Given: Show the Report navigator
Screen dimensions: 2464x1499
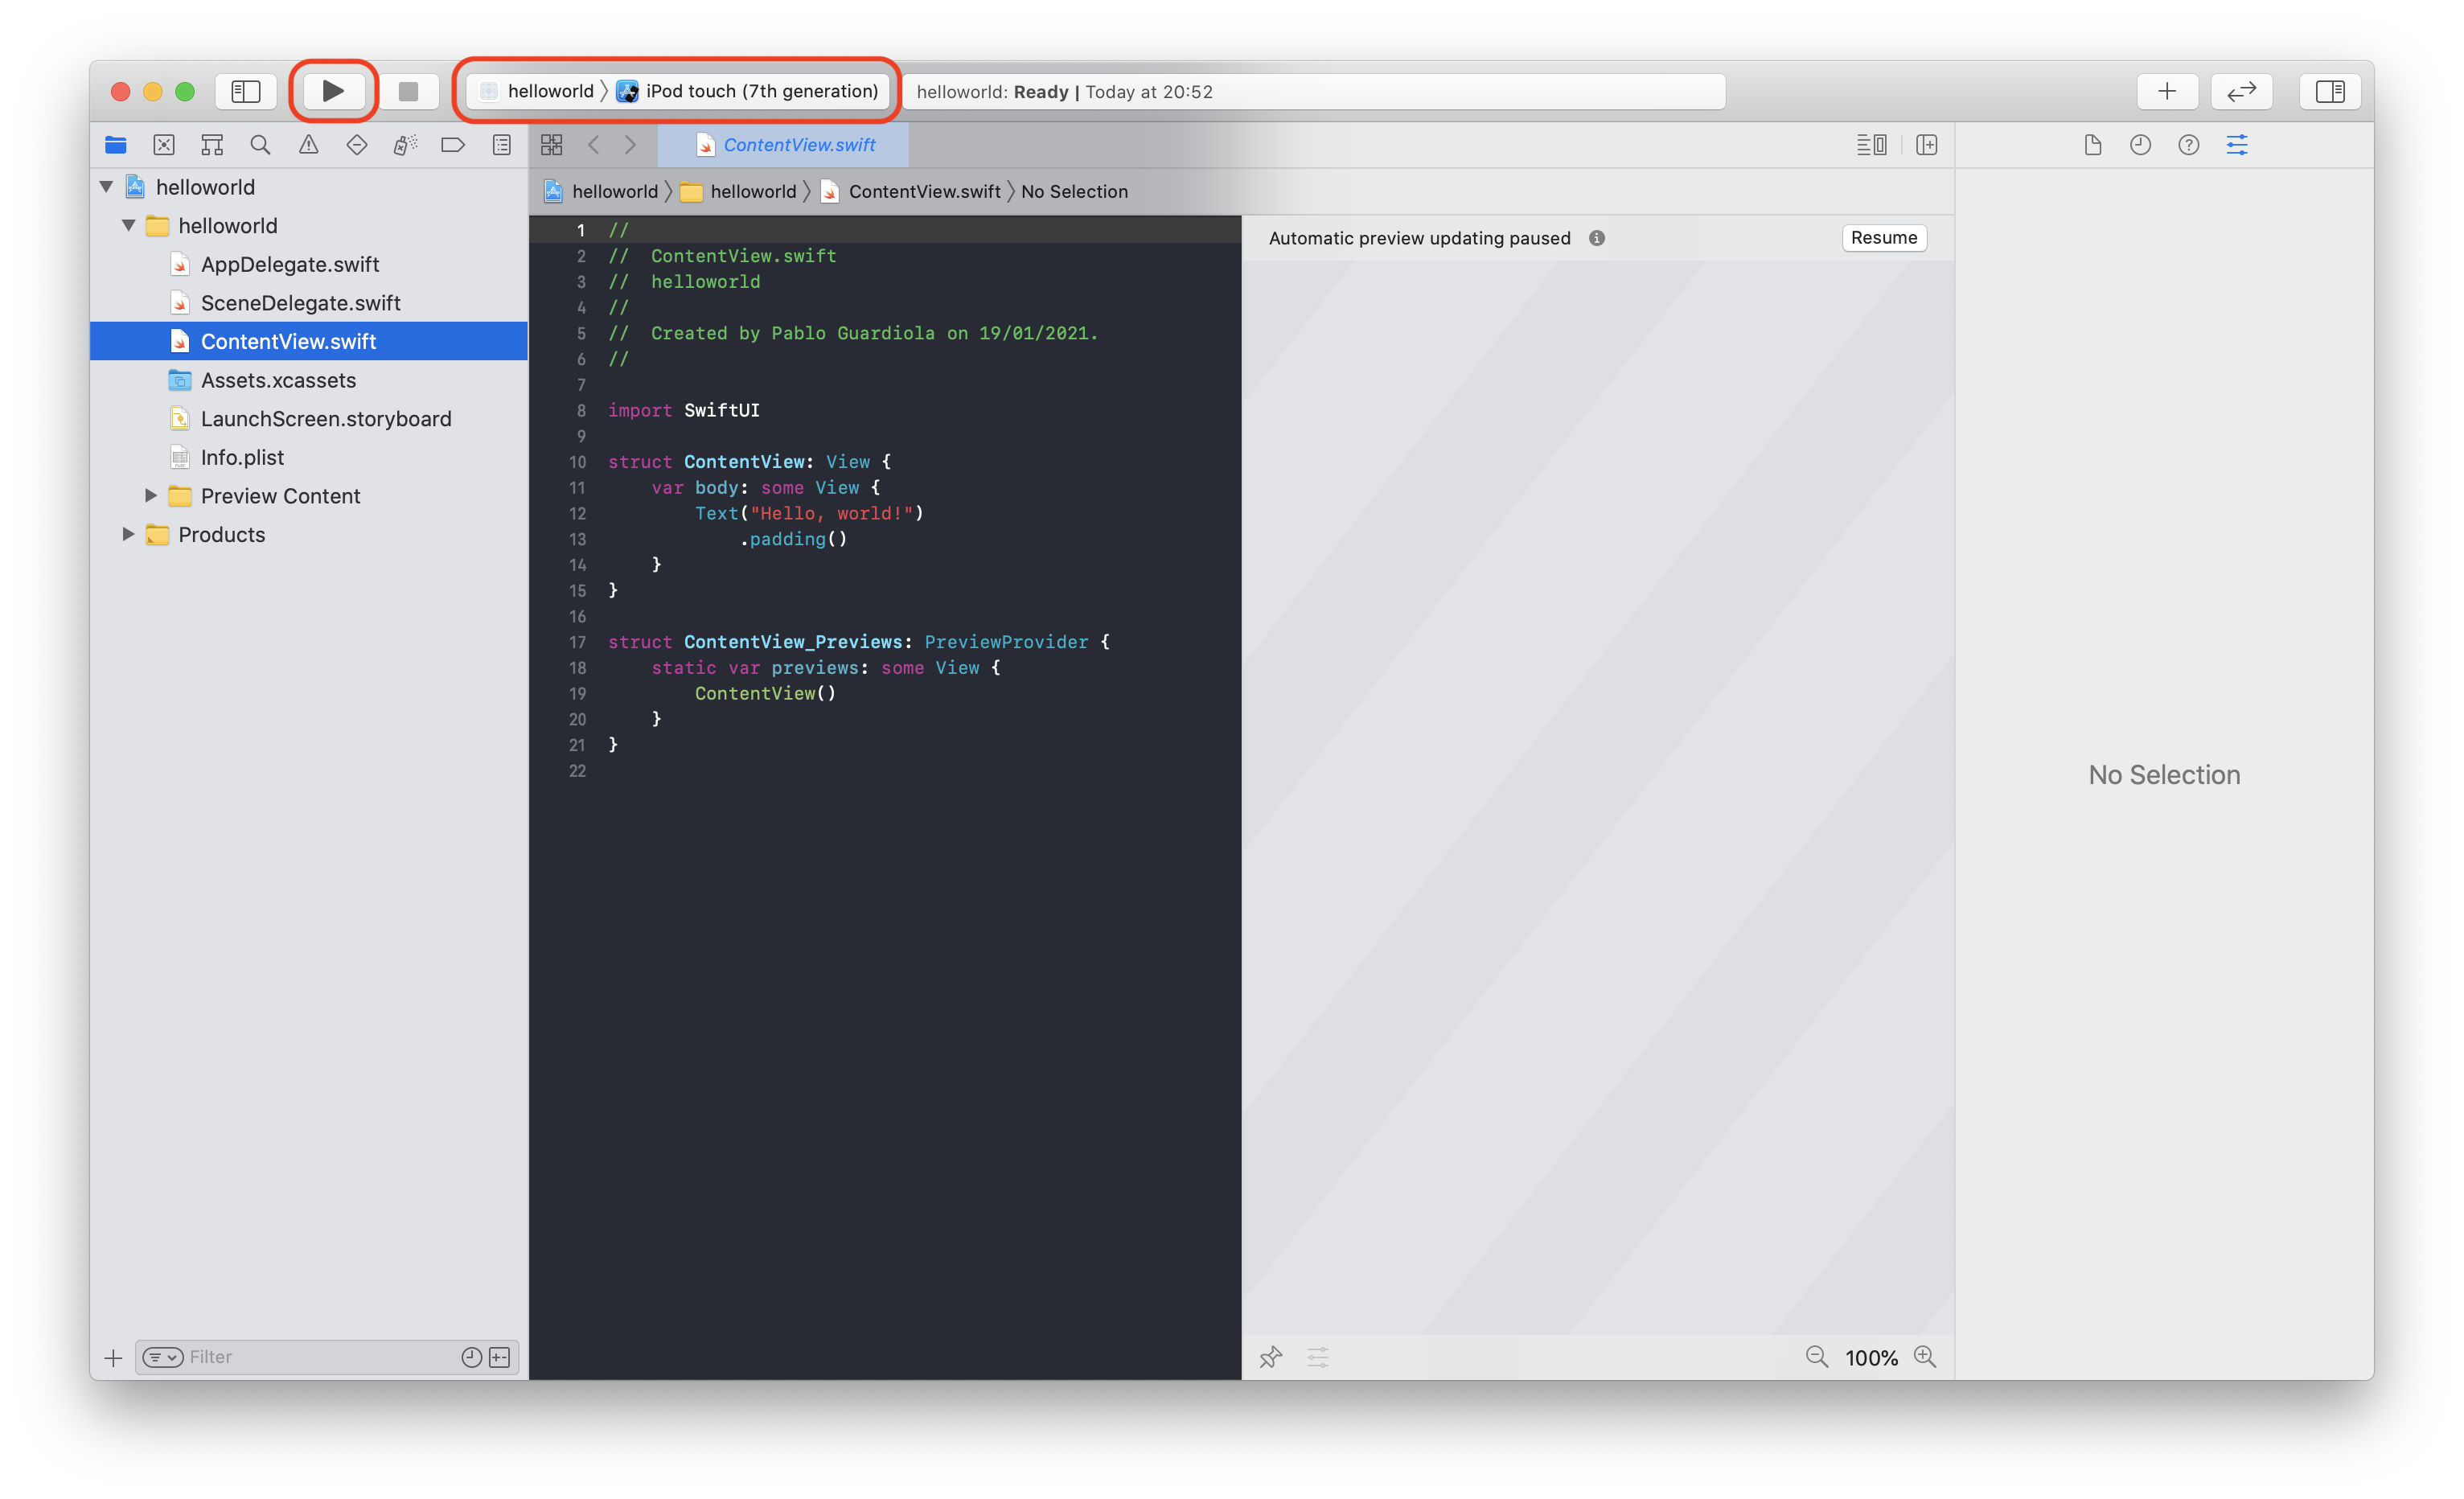Looking at the screenshot, I should (x=502, y=145).
